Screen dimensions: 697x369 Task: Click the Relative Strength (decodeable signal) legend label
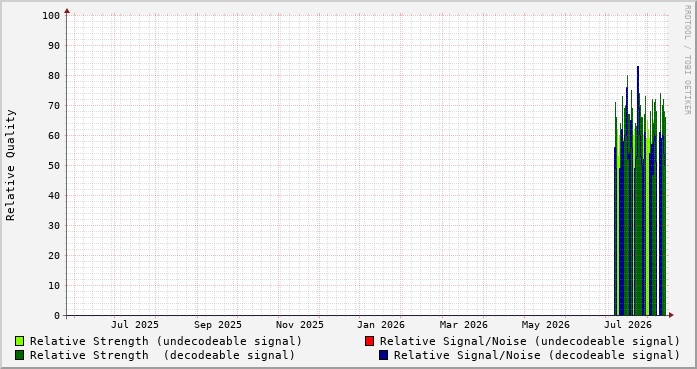[162, 355]
